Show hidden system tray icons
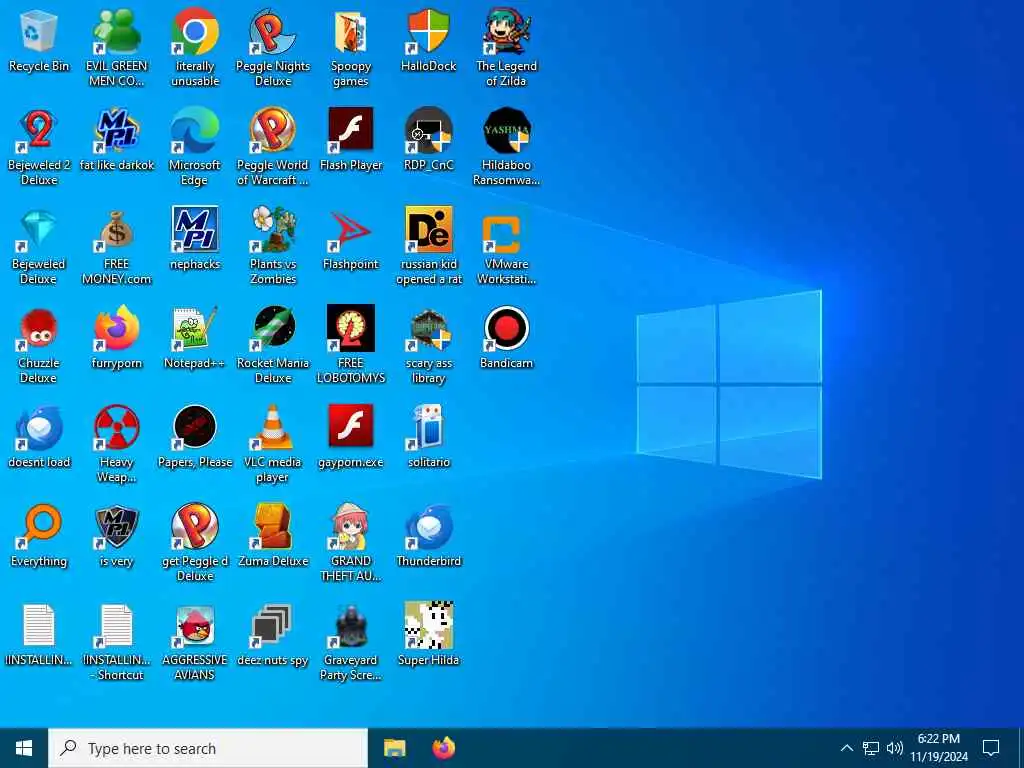Image resolution: width=1024 pixels, height=768 pixels. coord(846,748)
